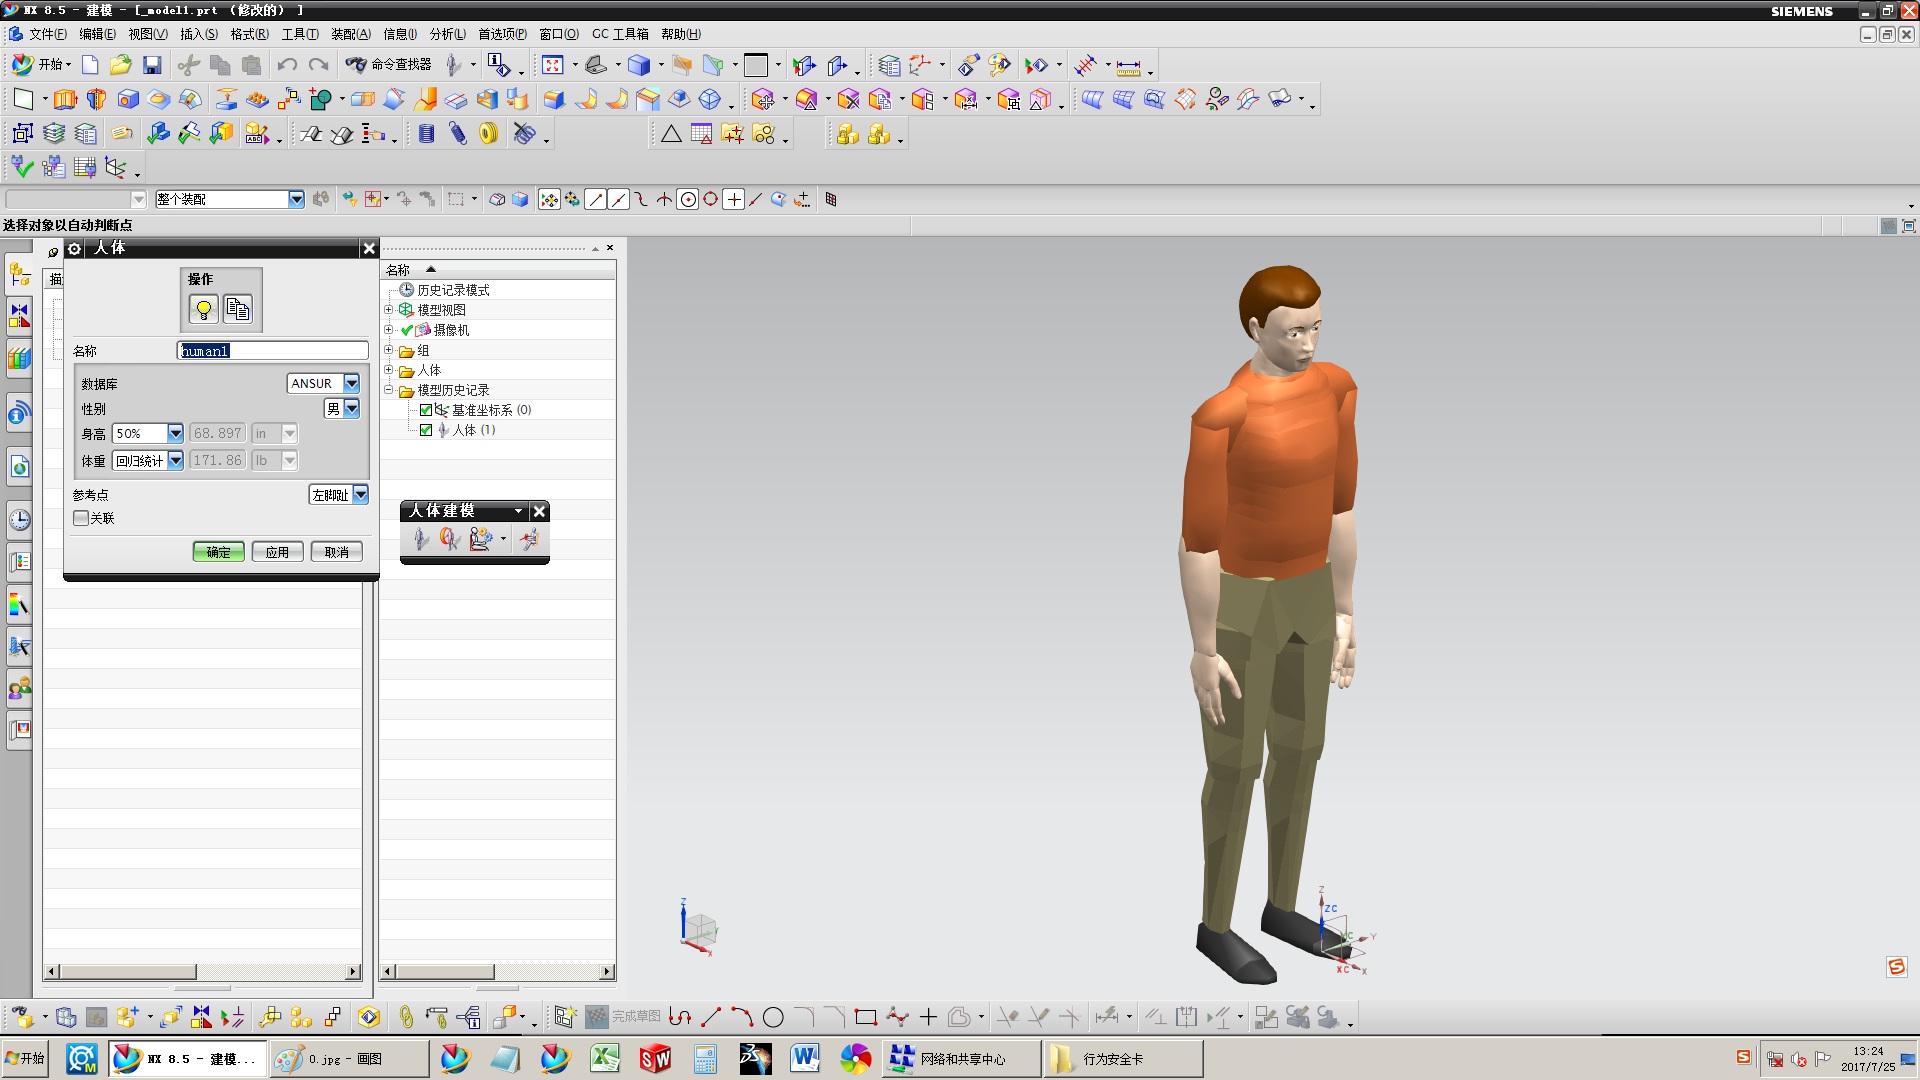Click the last figure icon in Human Modeling toolbar
Screen dimensions: 1920x1080
pos(530,540)
